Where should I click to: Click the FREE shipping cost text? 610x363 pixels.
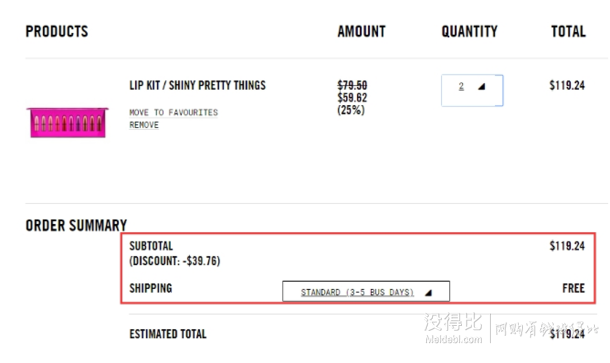[x=573, y=288]
